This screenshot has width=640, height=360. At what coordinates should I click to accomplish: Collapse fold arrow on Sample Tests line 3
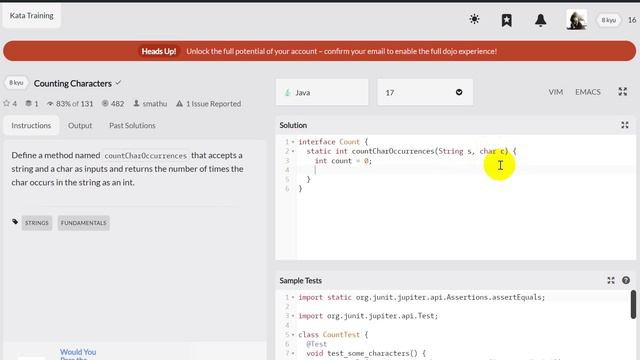click(293, 316)
